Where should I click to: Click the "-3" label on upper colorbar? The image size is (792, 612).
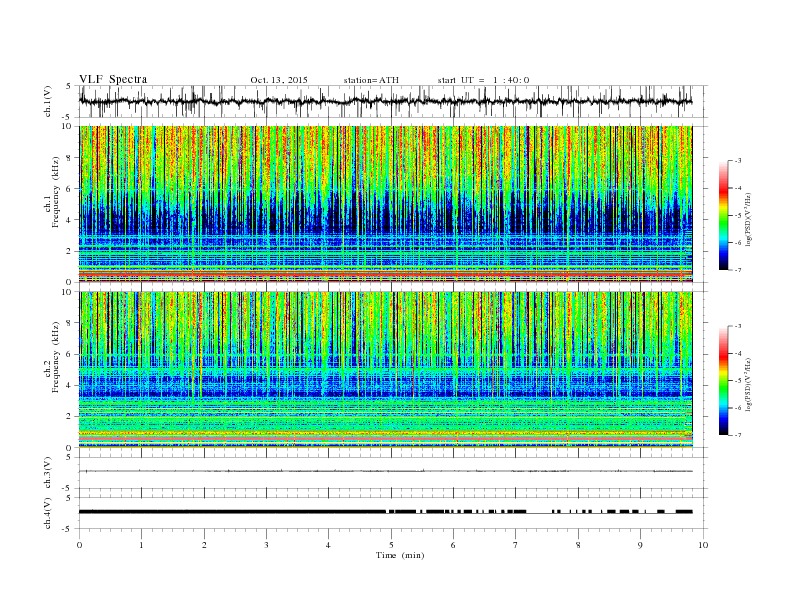coord(738,161)
